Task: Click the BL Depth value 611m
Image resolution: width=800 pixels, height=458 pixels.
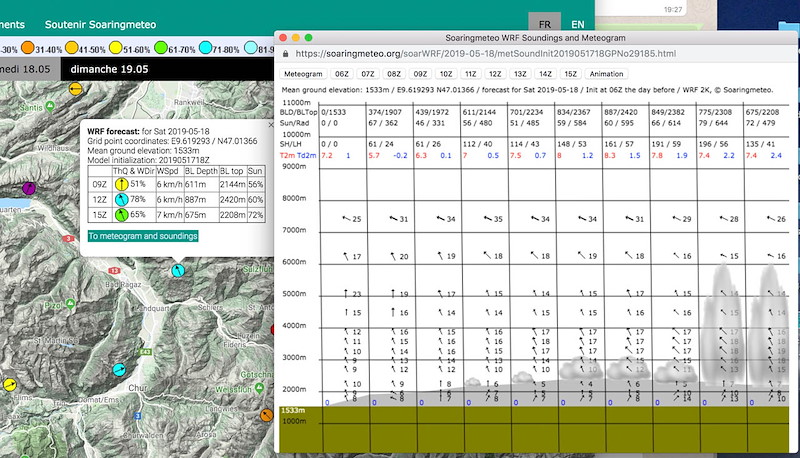Action: (x=195, y=184)
